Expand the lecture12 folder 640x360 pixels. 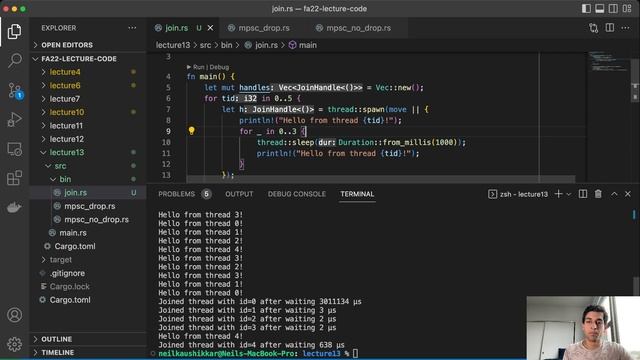pyautogui.click(x=88, y=139)
